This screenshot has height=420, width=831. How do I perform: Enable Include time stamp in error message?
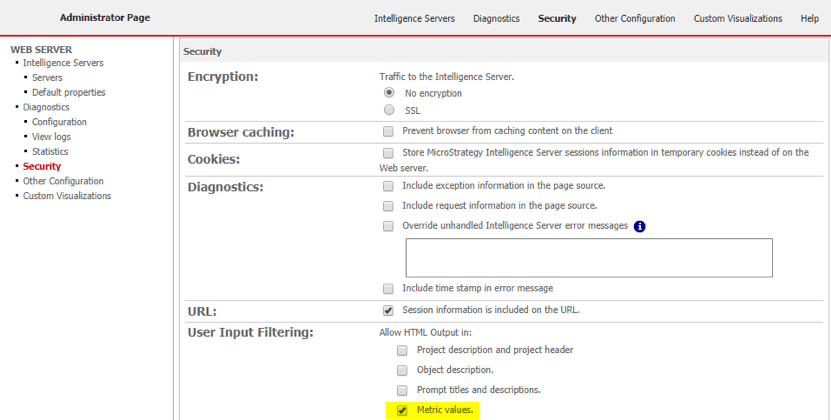(388, 289)
